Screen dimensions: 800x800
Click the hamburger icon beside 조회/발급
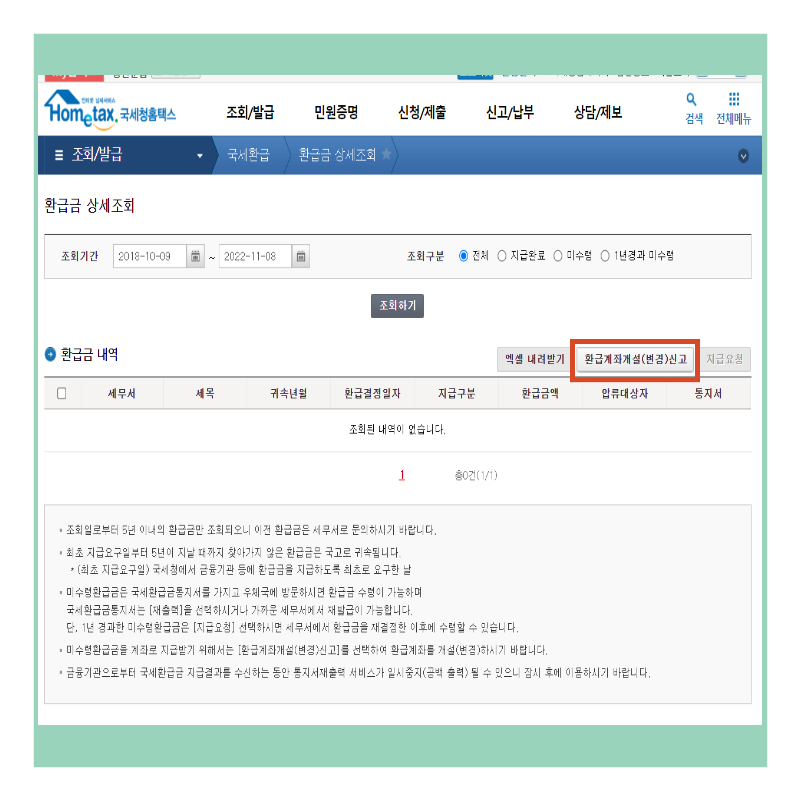(x=58, y=153)
